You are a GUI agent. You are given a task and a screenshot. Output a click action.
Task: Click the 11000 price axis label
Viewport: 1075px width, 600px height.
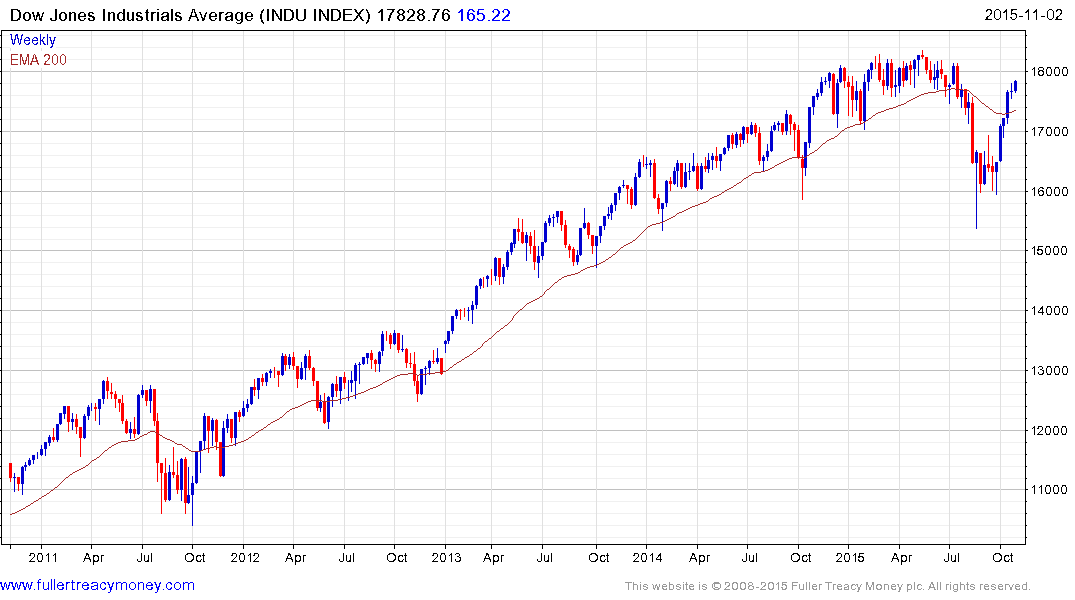click(x=1050, y=490)
